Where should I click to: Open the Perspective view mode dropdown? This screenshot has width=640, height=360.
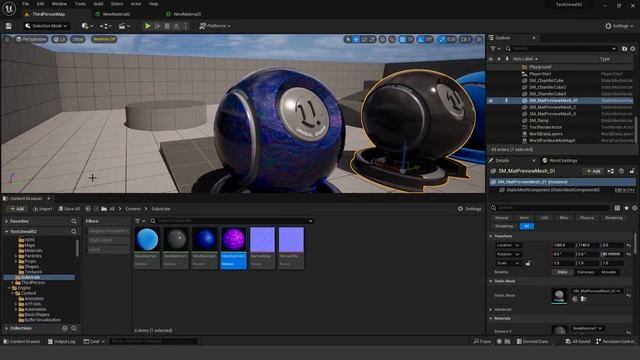[31, 39]
